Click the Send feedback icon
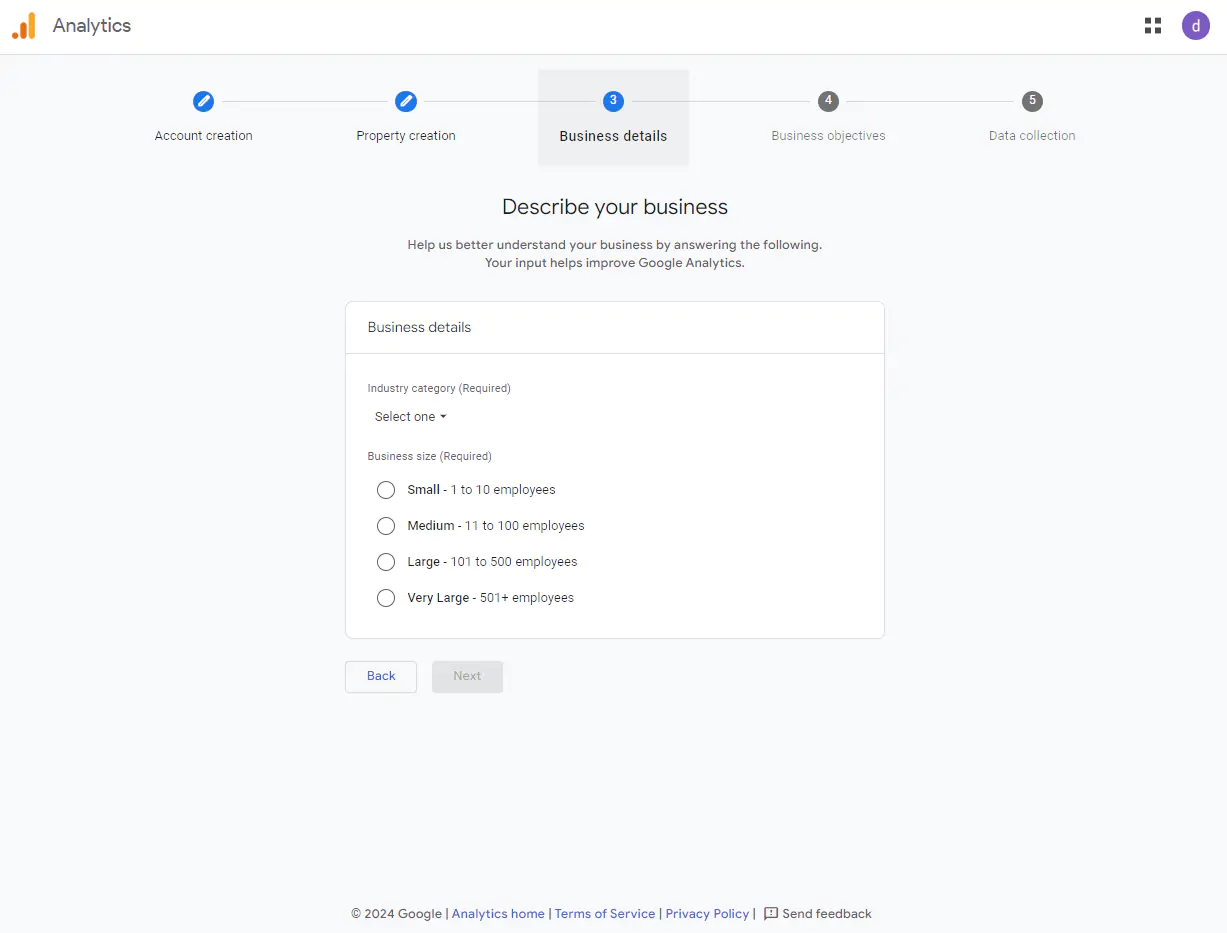Image resolution: width=1227 pixels, height=933 pixels. point(771,914)
